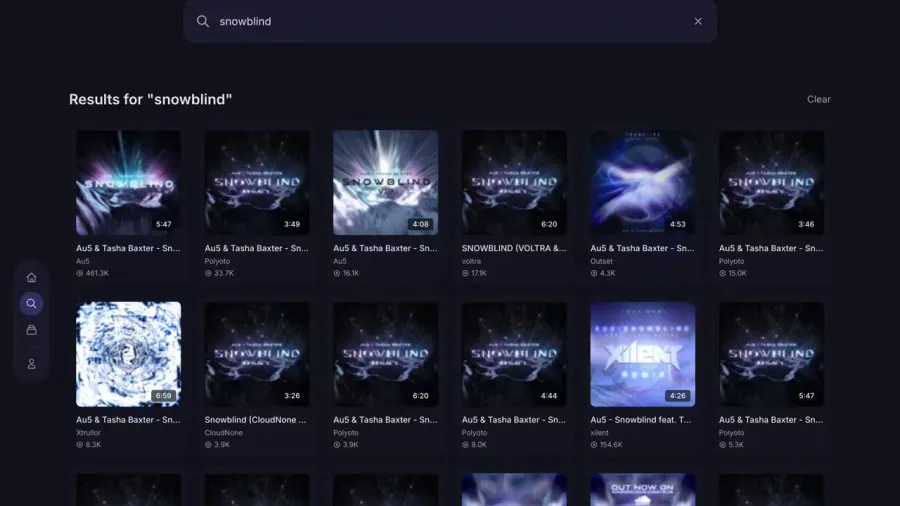Click the play count "154.6K"
The height and width of the screenshot is (506, 900).
[x=611, y=445]
